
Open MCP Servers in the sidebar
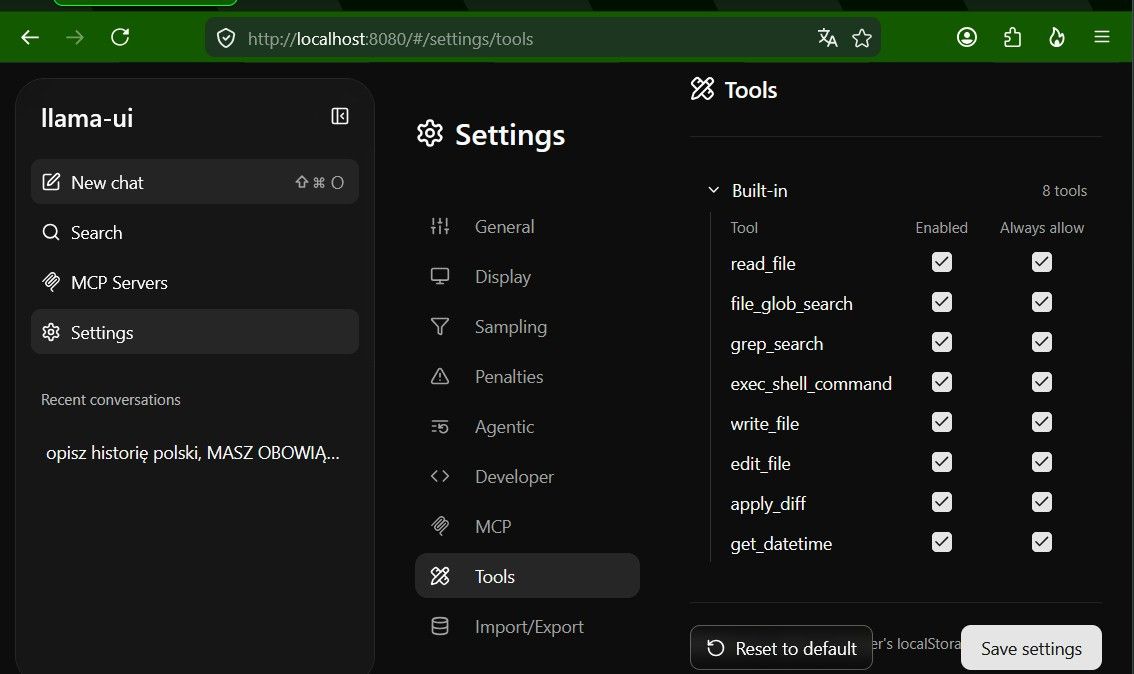[x=195, y=282]
